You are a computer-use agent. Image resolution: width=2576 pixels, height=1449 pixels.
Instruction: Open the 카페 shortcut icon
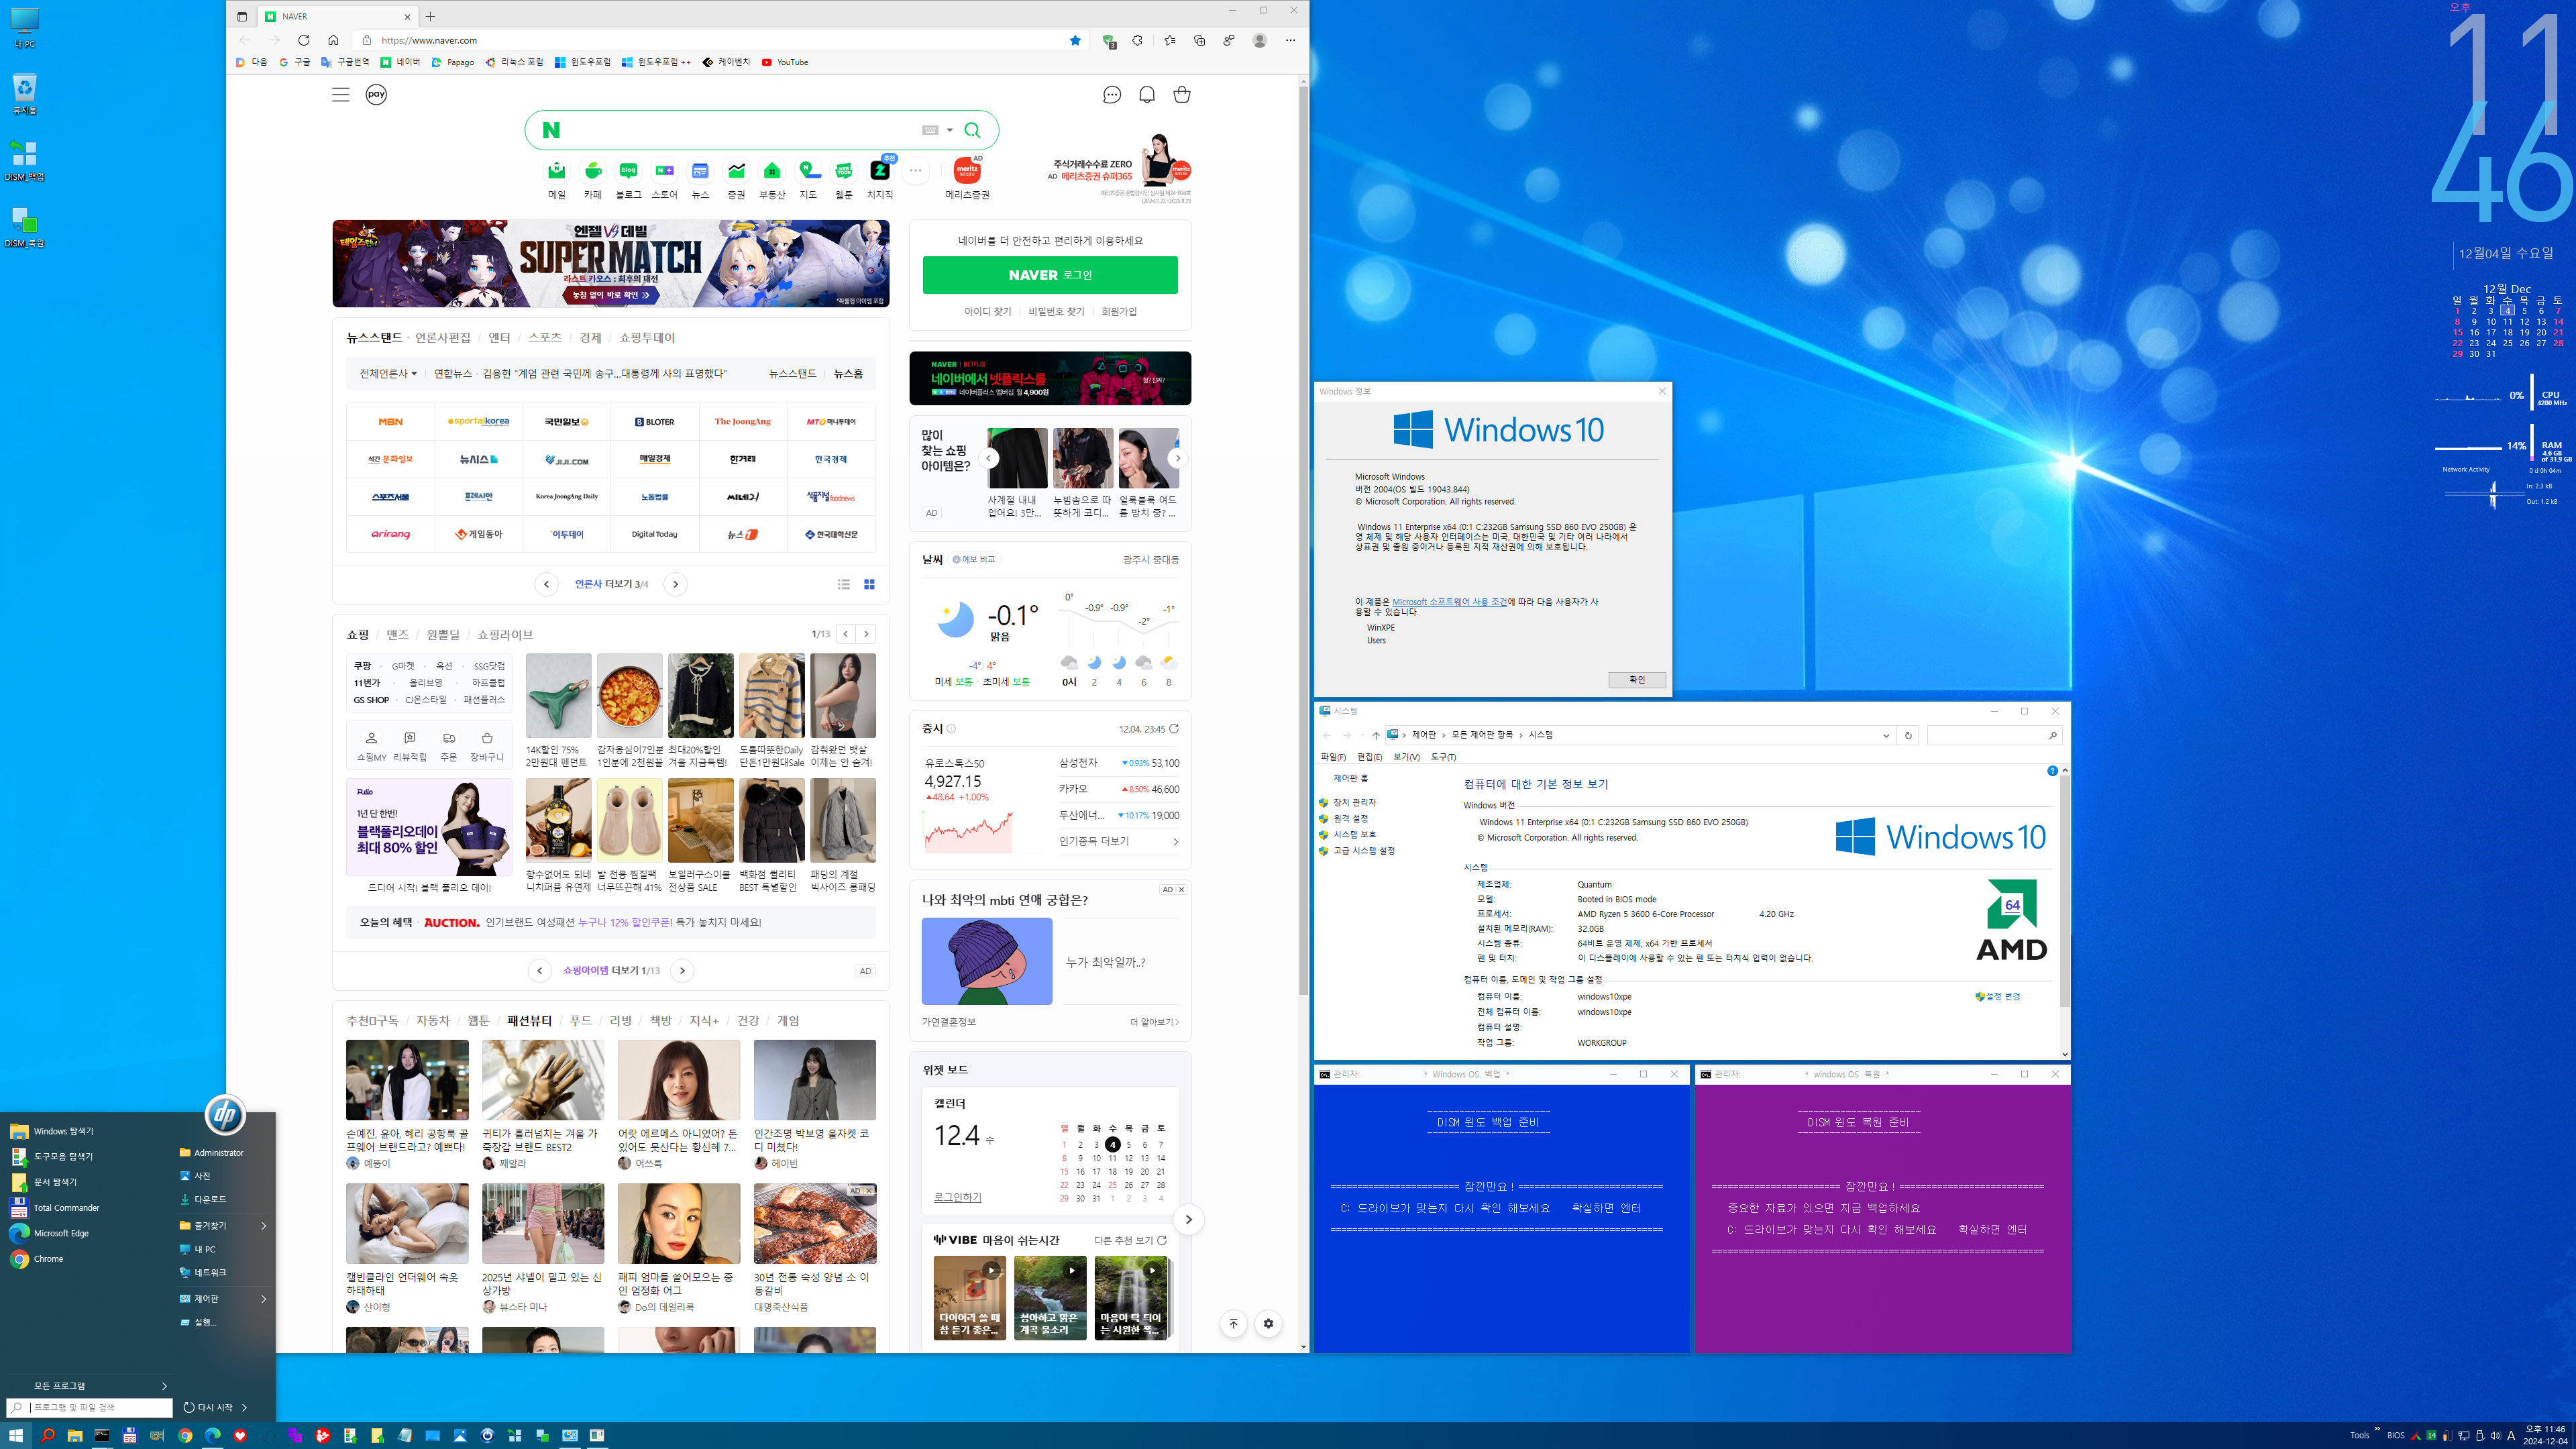coord(593,171)
